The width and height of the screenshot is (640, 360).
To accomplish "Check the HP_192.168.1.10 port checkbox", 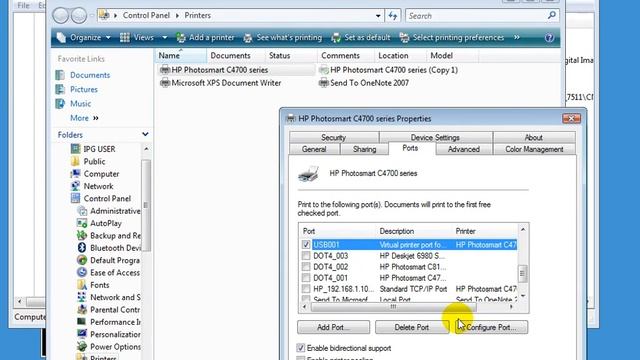I will 306,289.
